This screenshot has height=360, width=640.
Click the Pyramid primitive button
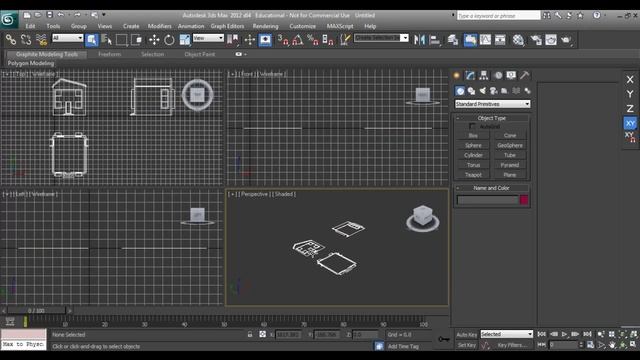click(x=510, y=165)
